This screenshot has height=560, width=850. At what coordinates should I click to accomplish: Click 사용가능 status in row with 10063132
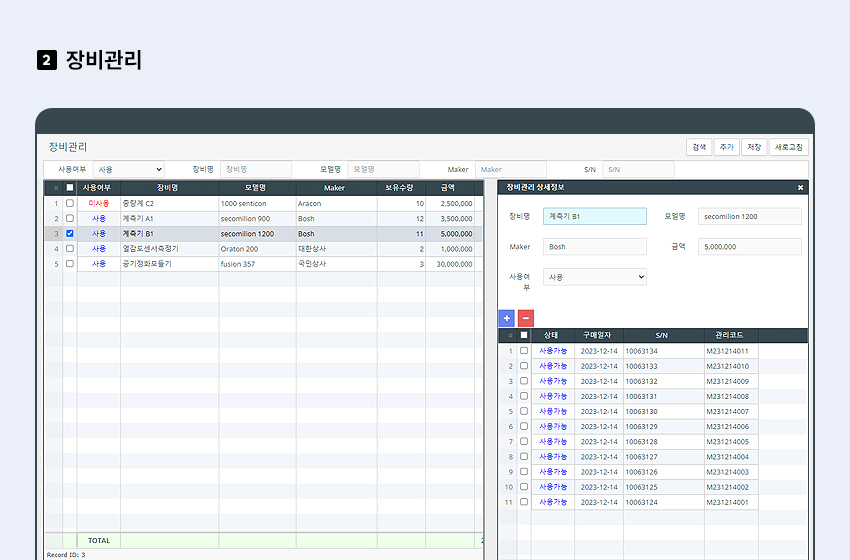(x=553, y=381)
